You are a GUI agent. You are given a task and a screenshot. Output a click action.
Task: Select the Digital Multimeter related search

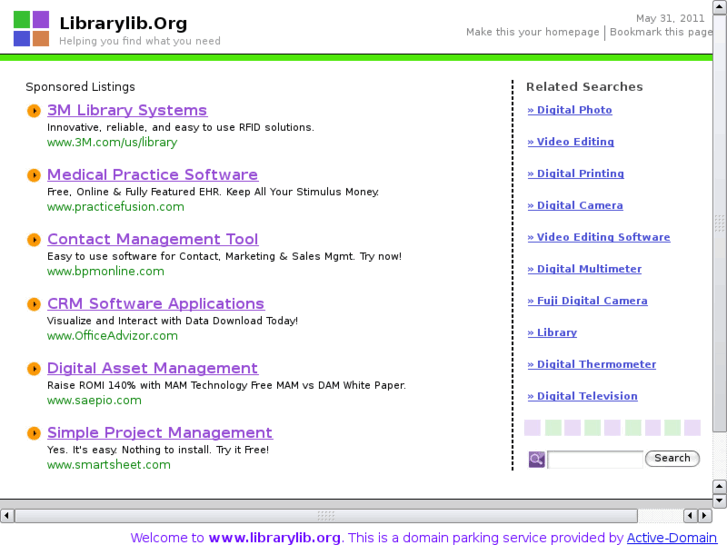pos(585,269)
